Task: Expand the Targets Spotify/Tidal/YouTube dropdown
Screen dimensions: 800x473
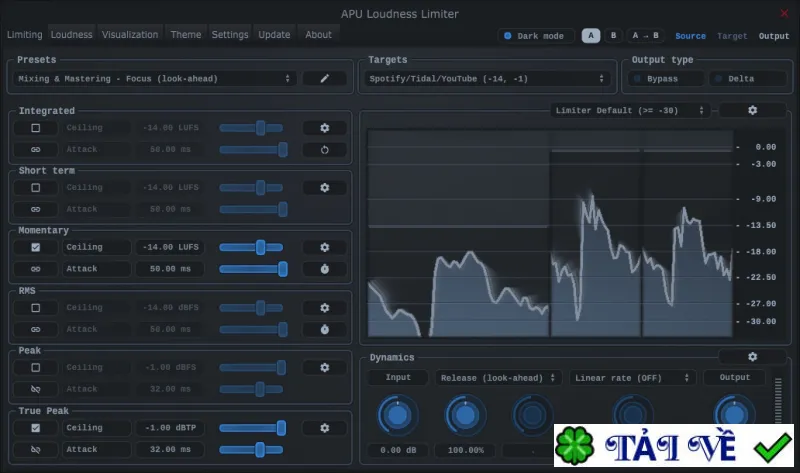Action: (x=487, y=79)
